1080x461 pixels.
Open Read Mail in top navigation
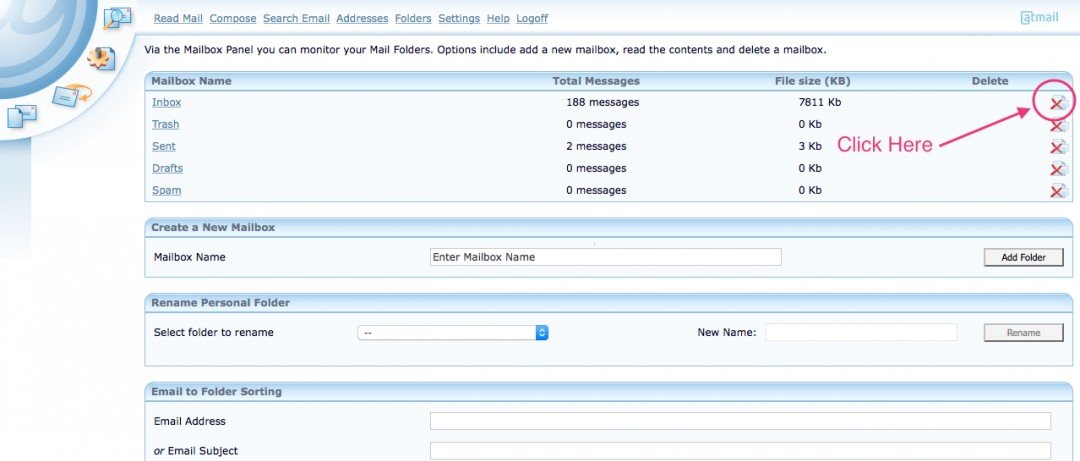pos(178,19)
